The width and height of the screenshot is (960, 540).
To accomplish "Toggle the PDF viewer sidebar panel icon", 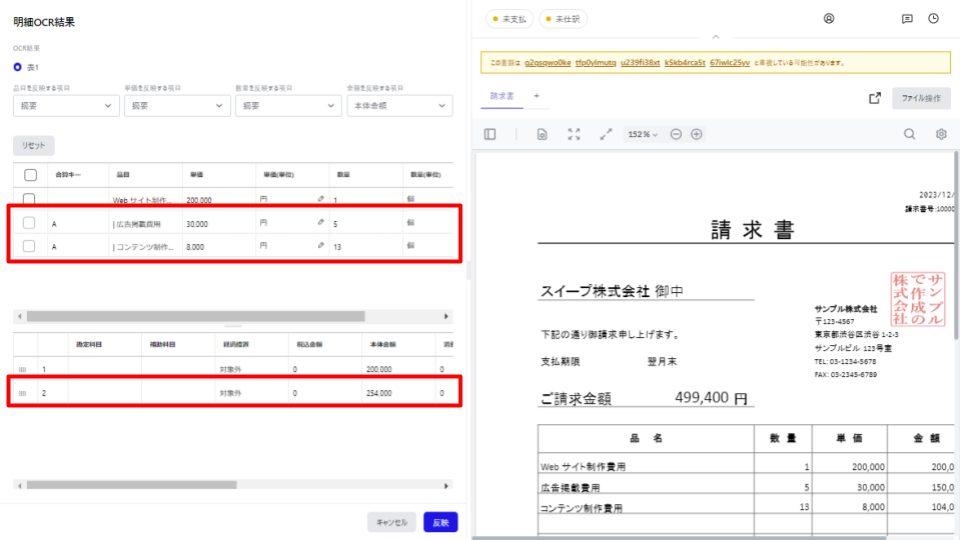I will (490, 134).
